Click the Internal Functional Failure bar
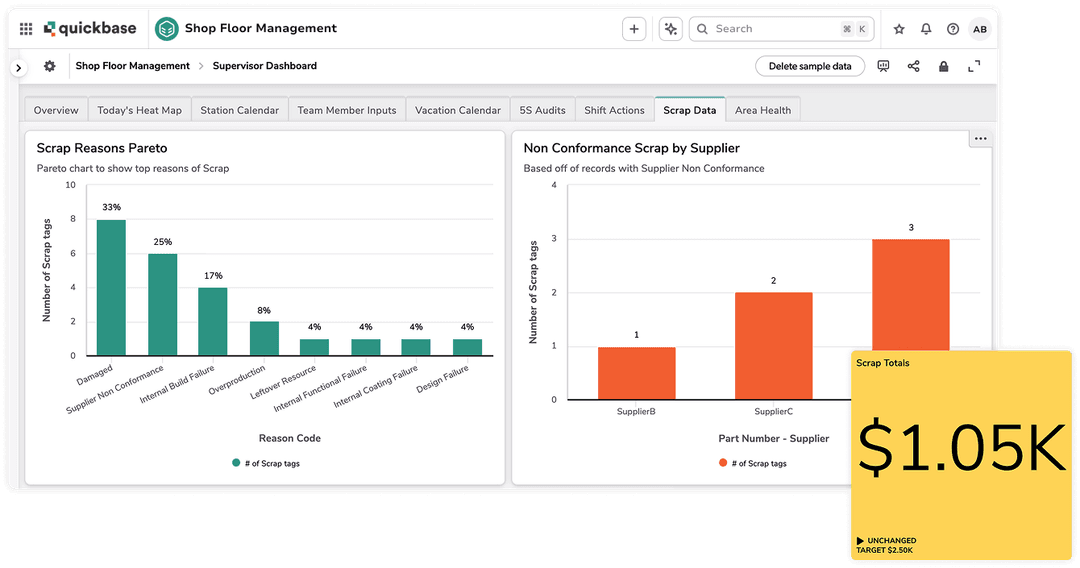Image resolution: width=1080 pixels, height=568 pixels. pyautogui.click(x=366, y=348)
